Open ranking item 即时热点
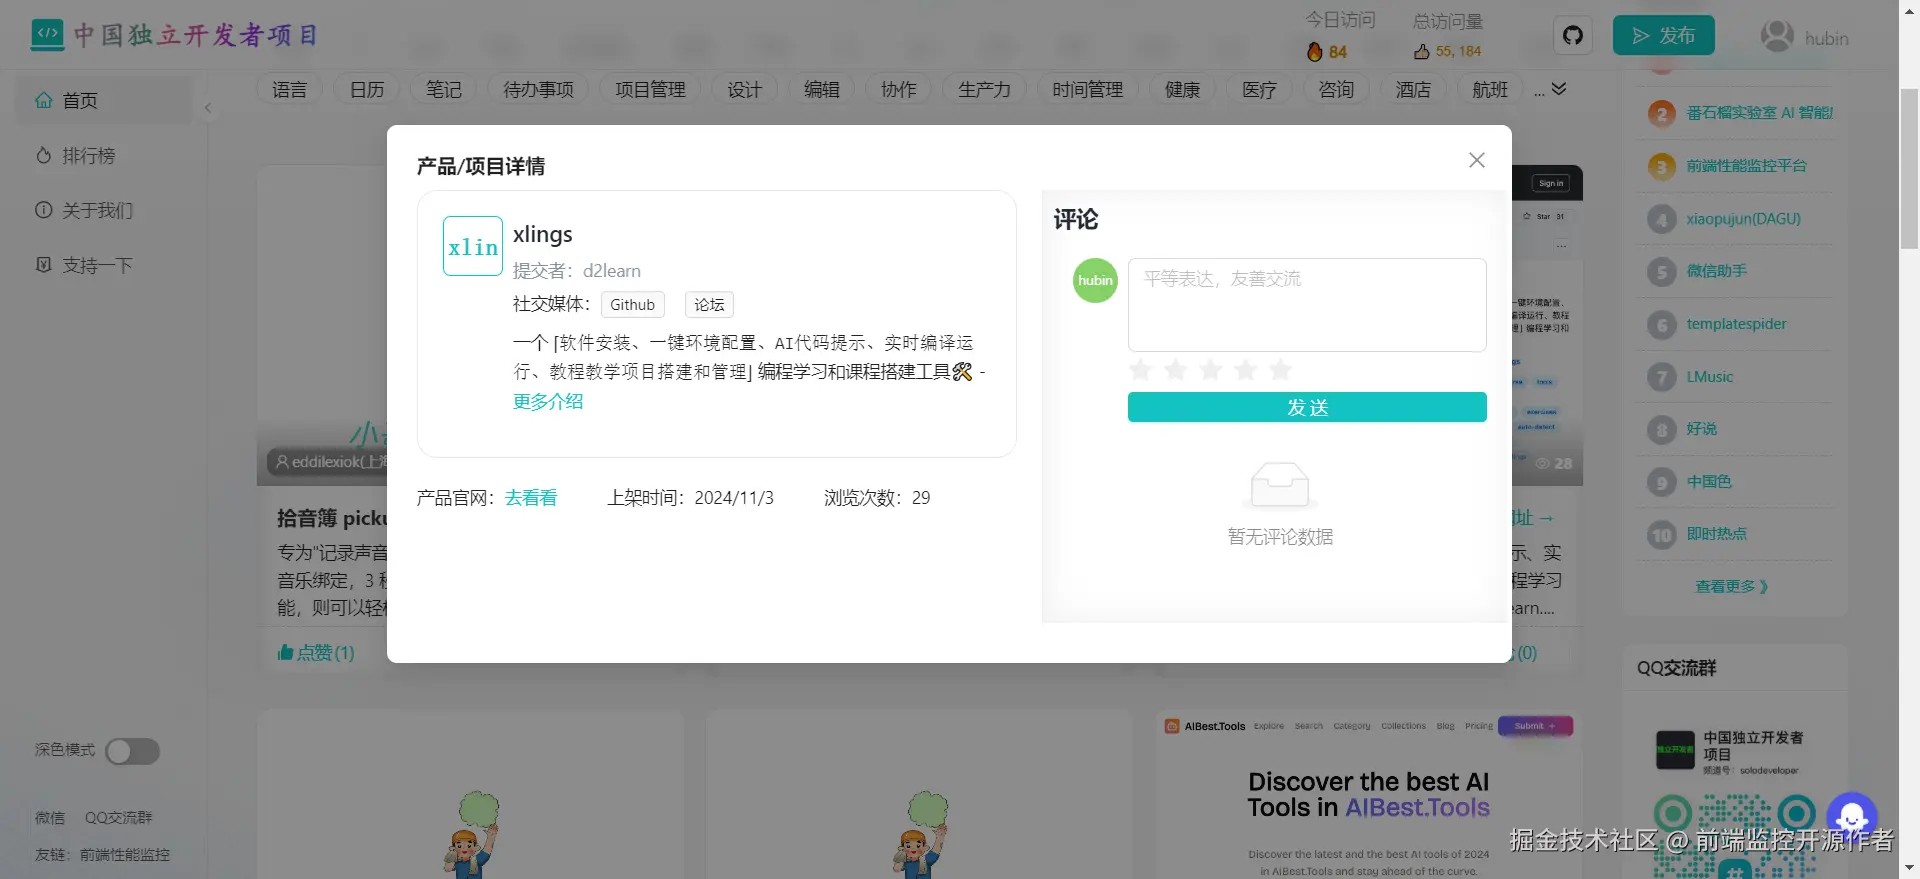This screenshot has height=879, width=1920. (x=1716, y=534)
